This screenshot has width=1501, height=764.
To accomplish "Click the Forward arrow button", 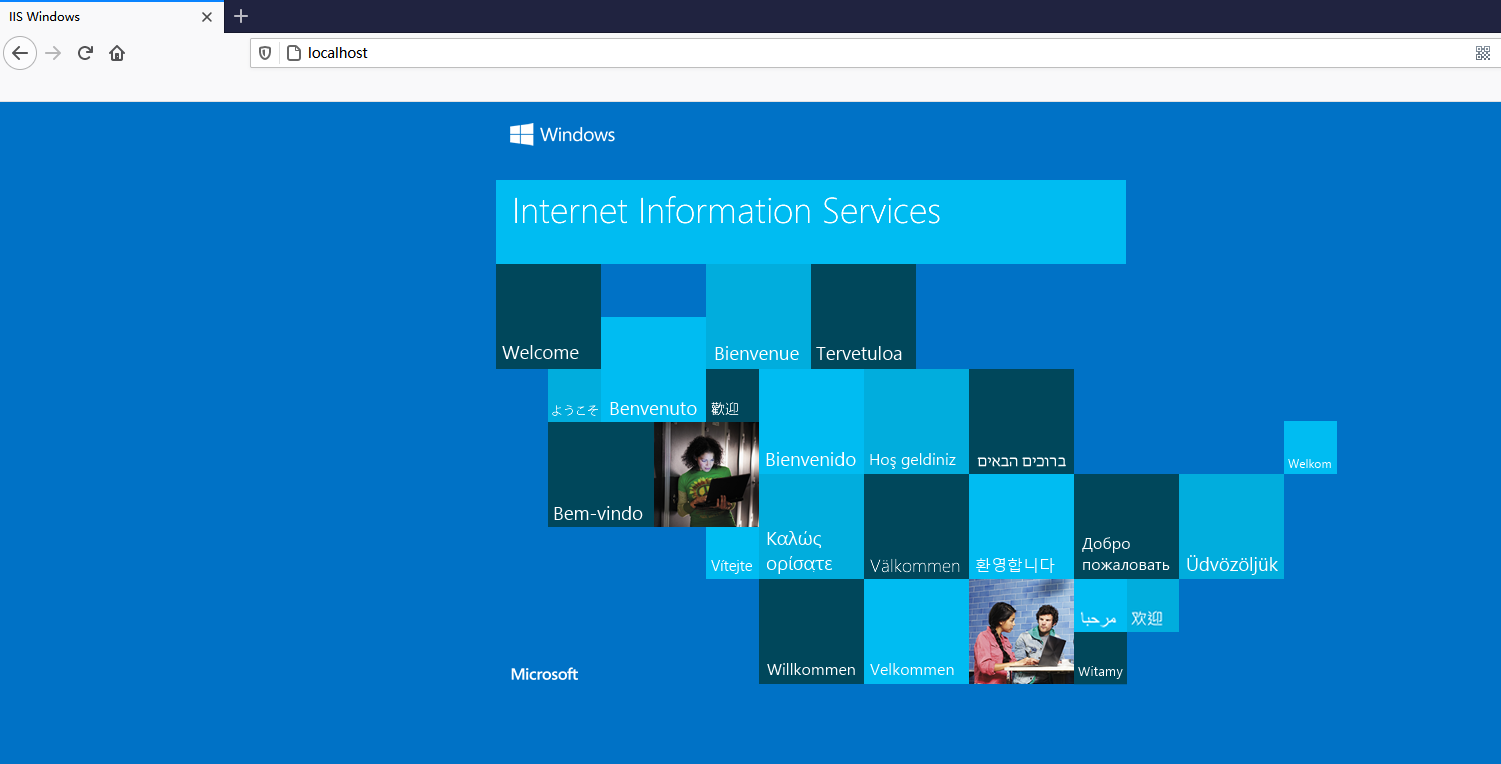I will coord(54,53).
